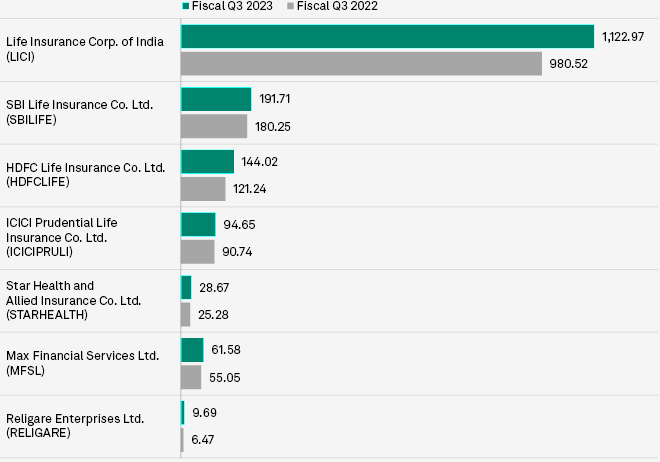Screen dimensions: 660x462
Task: Select the Religare Enterprises Ltd. label
Action: pyautogui.click(x=75, y=425)
